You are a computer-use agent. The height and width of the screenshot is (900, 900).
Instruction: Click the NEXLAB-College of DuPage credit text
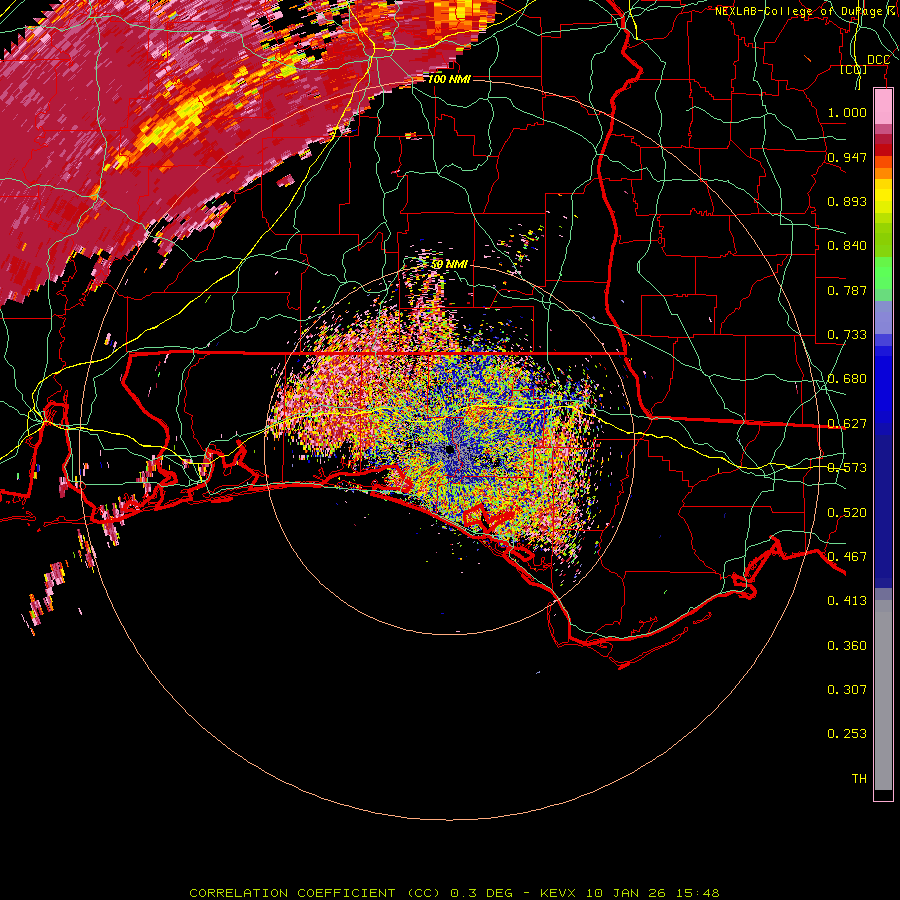coord(806,11)
